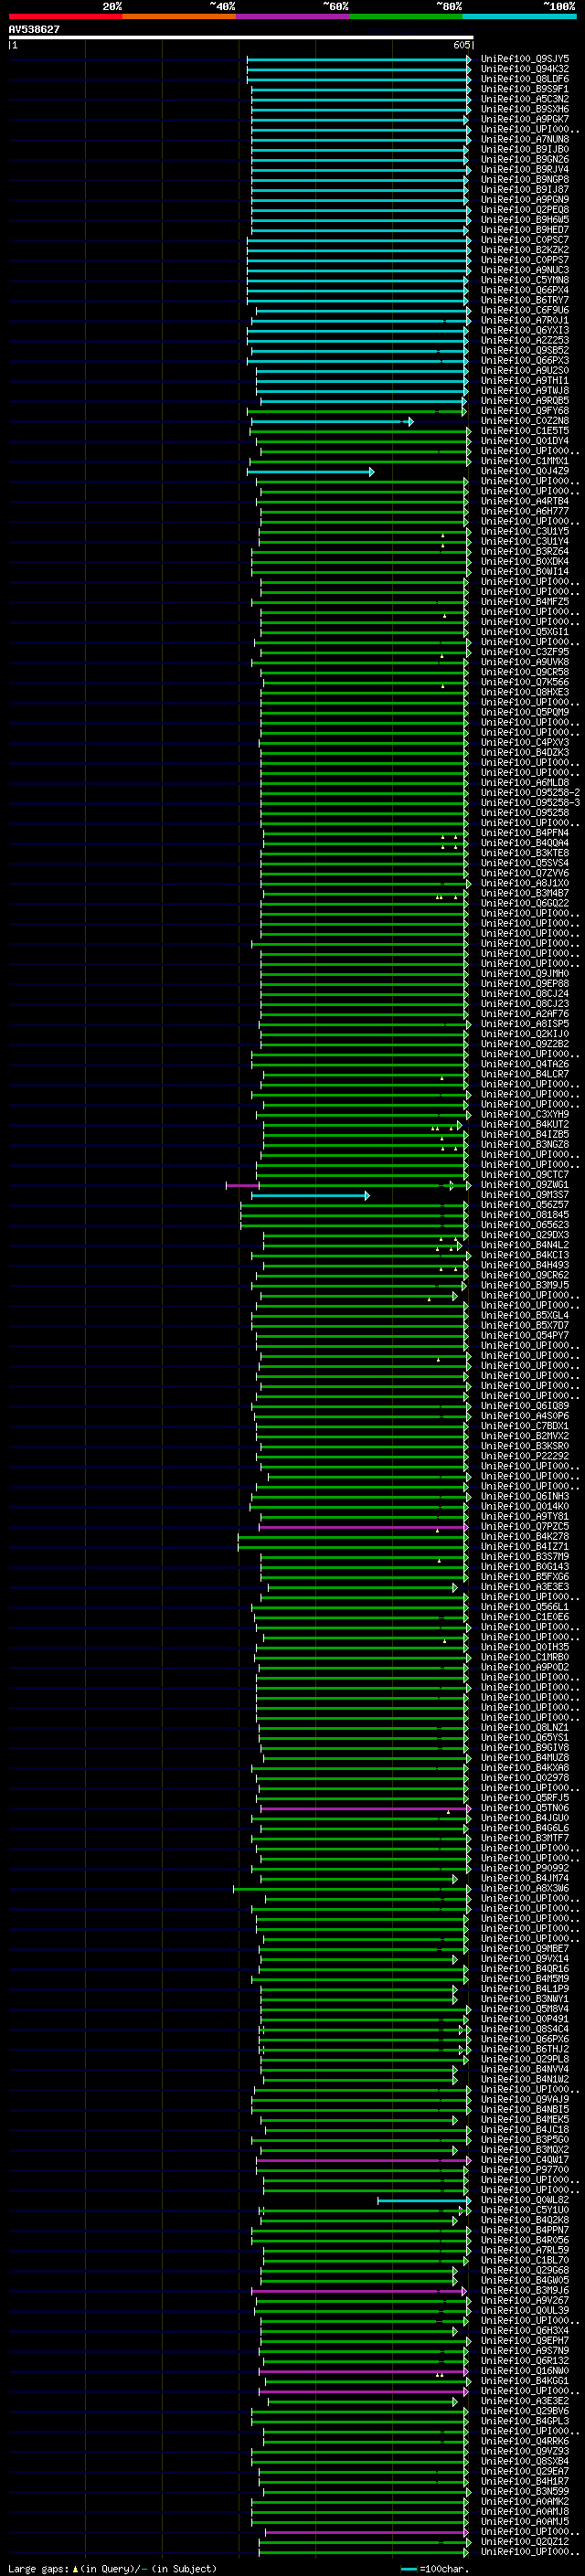Select hit UniRef100_C0PSC7
The image size is (585, 2576).
[525, 240]
